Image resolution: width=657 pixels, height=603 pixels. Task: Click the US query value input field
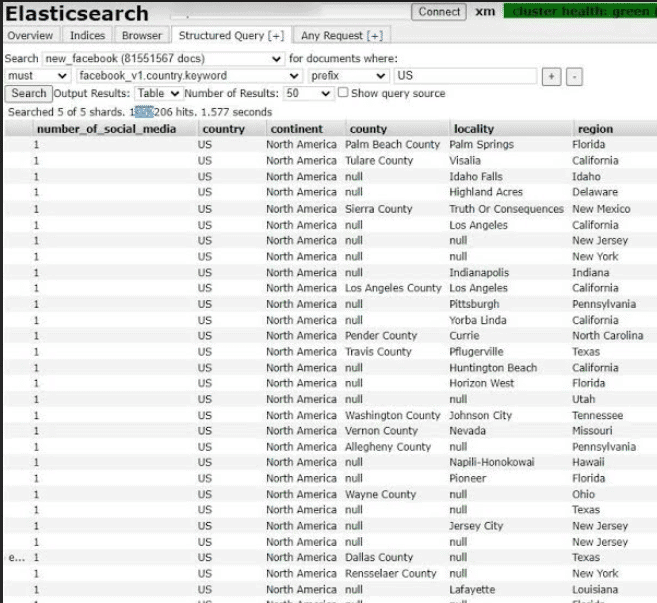point(465,76)
